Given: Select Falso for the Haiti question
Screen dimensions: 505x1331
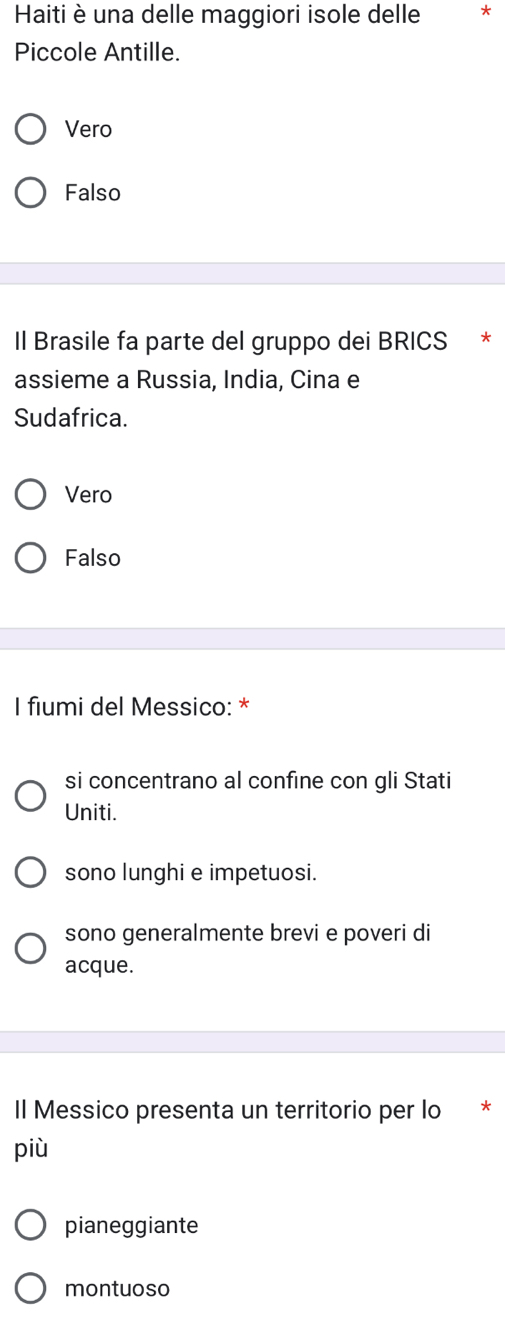Looking at the screenshot, I should click(31, 193).
